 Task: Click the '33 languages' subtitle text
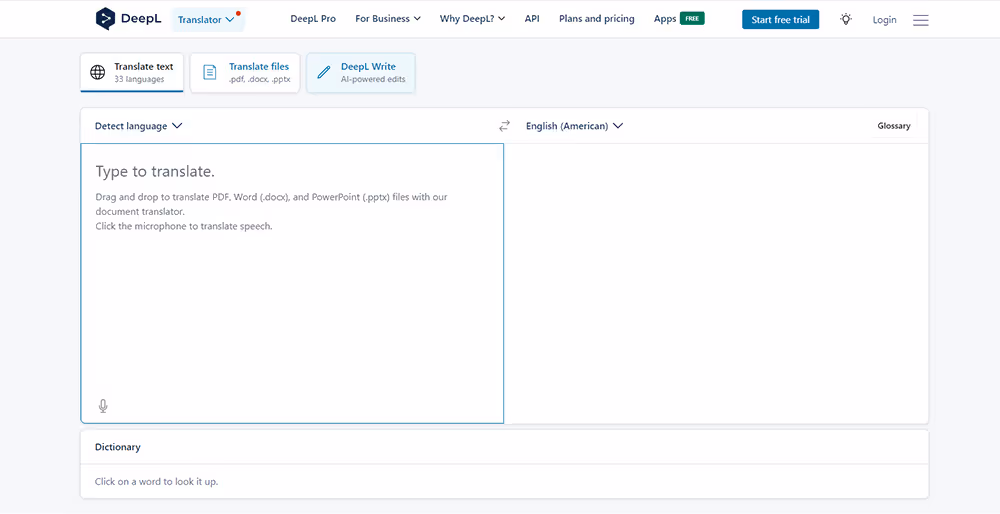pos(139,80)
